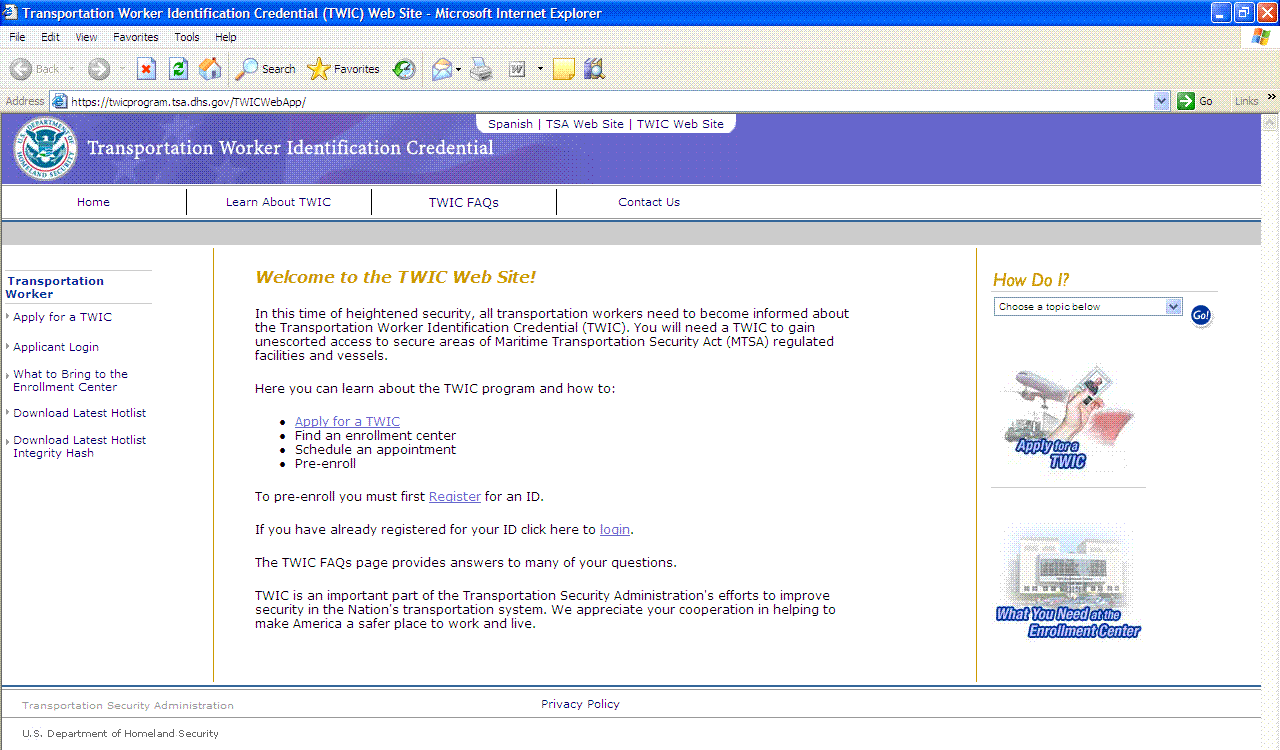The width and height of the screenshot is (1280, 750).
Task: Click 'Find an enrollment center' bullet text
Action: pyautogui.click(x=375, y=436)
